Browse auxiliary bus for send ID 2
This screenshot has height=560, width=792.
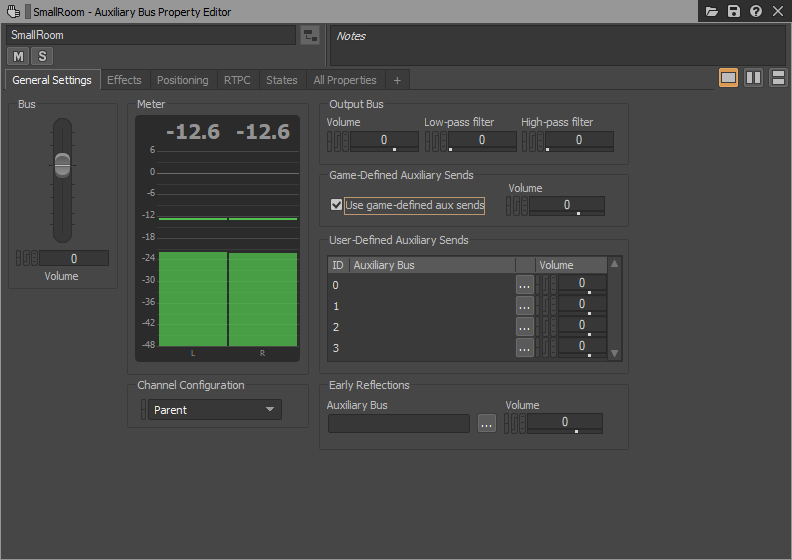click(525, 327)
